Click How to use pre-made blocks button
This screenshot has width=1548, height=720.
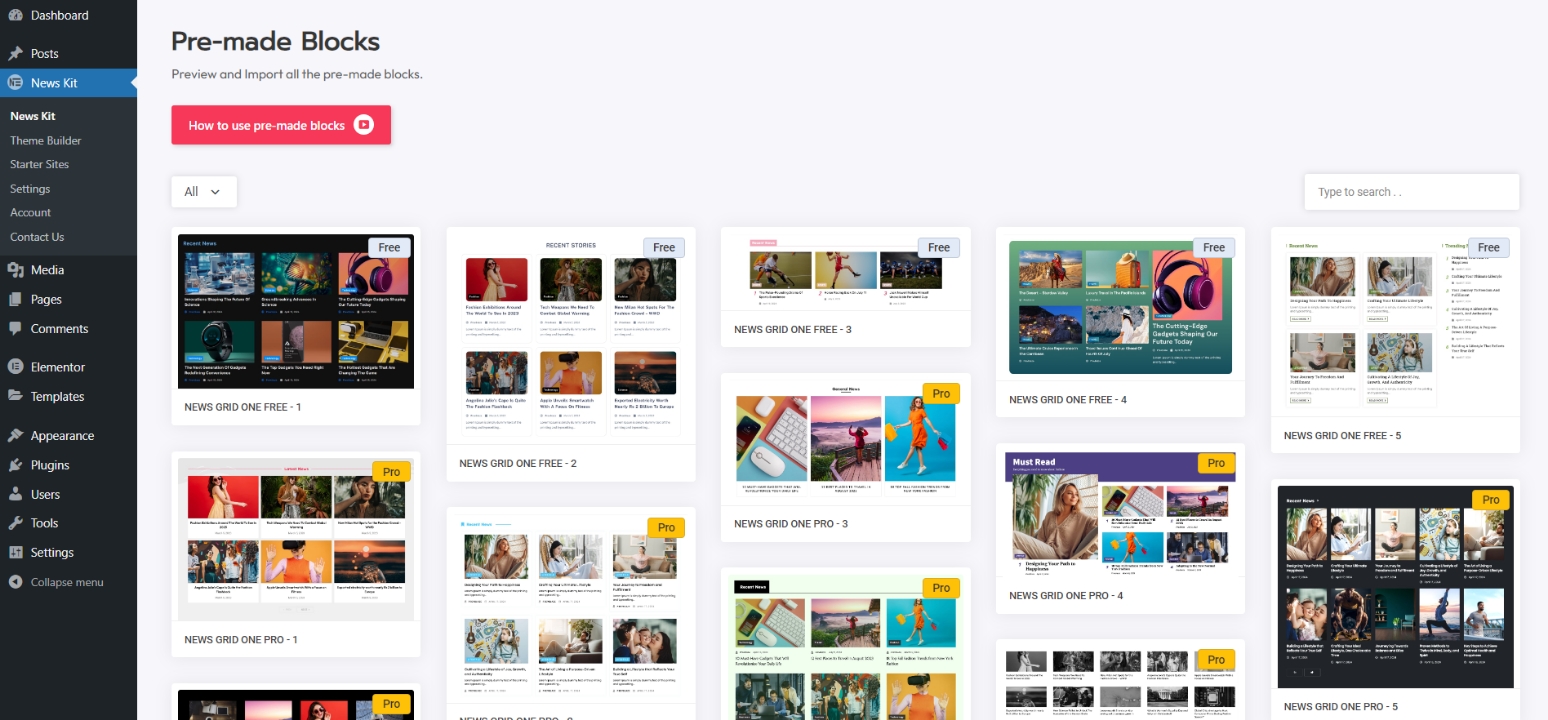pos(281,125)
